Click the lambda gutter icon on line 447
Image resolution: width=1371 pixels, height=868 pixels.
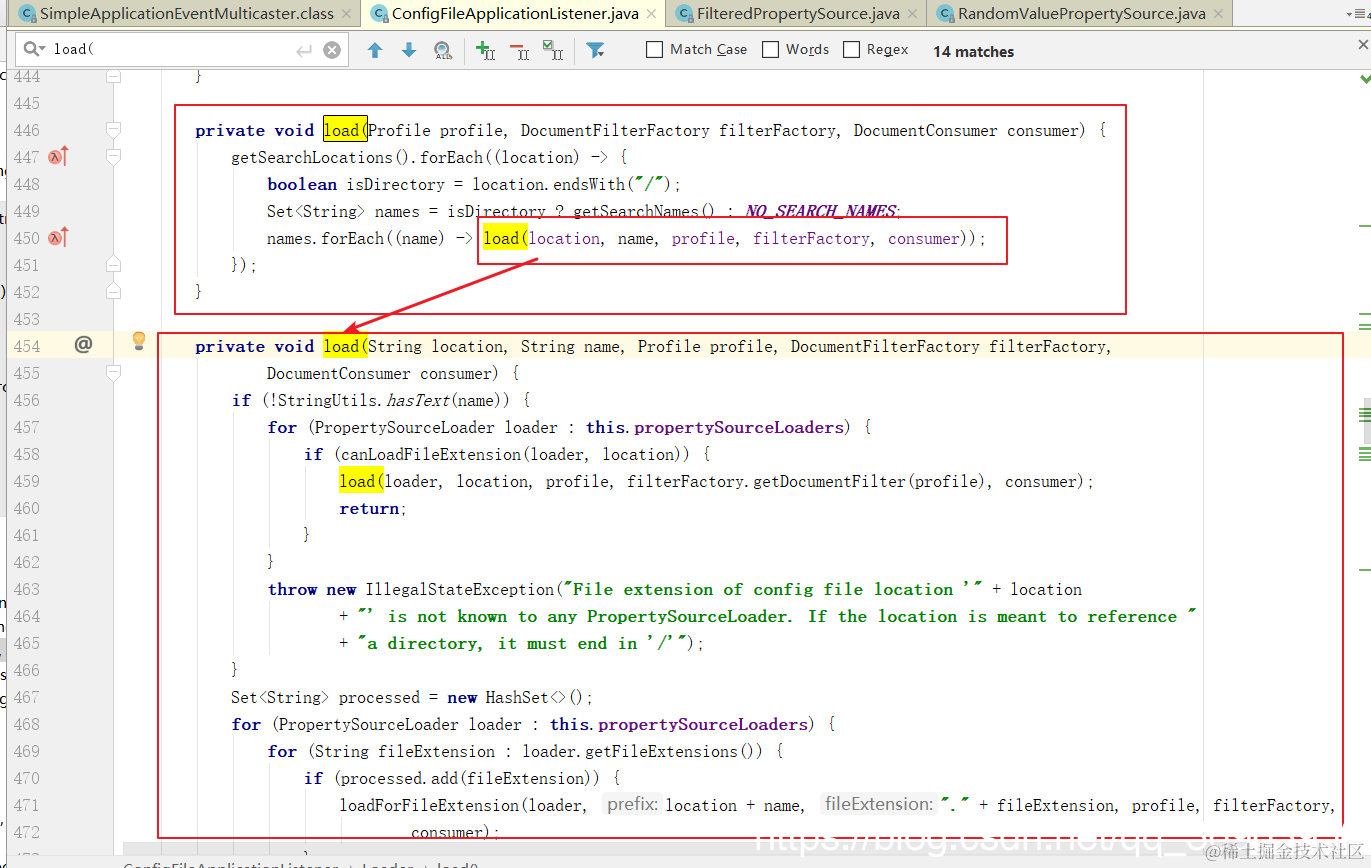click(x=58, y=157)
